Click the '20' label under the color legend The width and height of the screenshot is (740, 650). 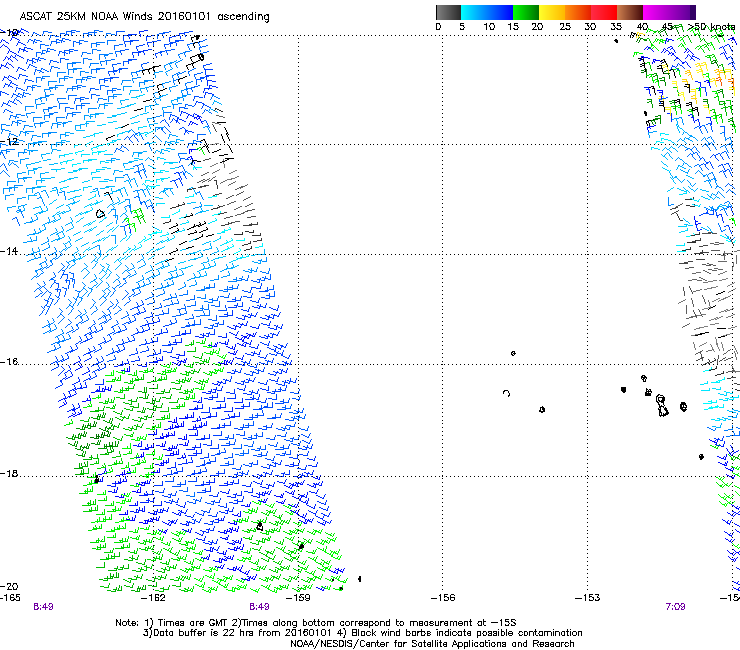tap(537, 27)
